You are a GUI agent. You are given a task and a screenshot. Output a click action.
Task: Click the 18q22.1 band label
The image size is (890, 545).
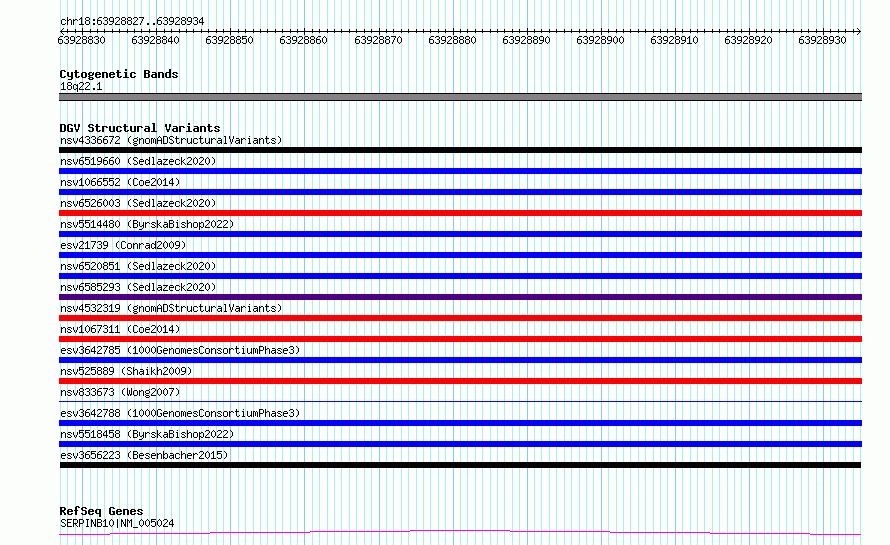(x=81, y=86)
